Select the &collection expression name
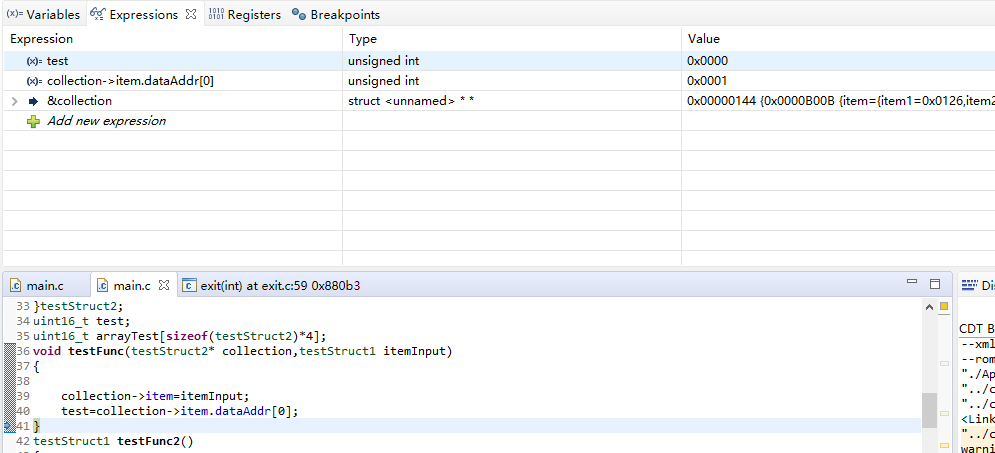 coord(79,101)
